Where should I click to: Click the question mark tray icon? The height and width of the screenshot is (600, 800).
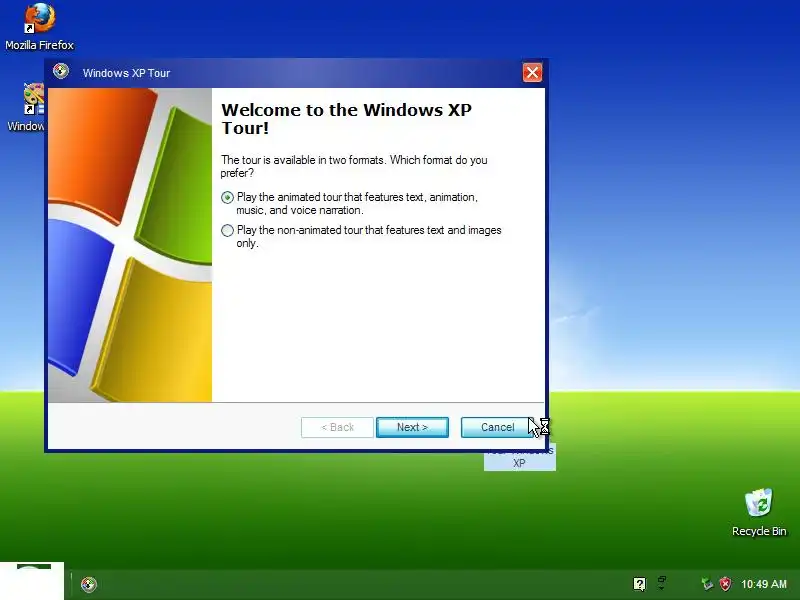pyautogui.click(x=639, y=584)
